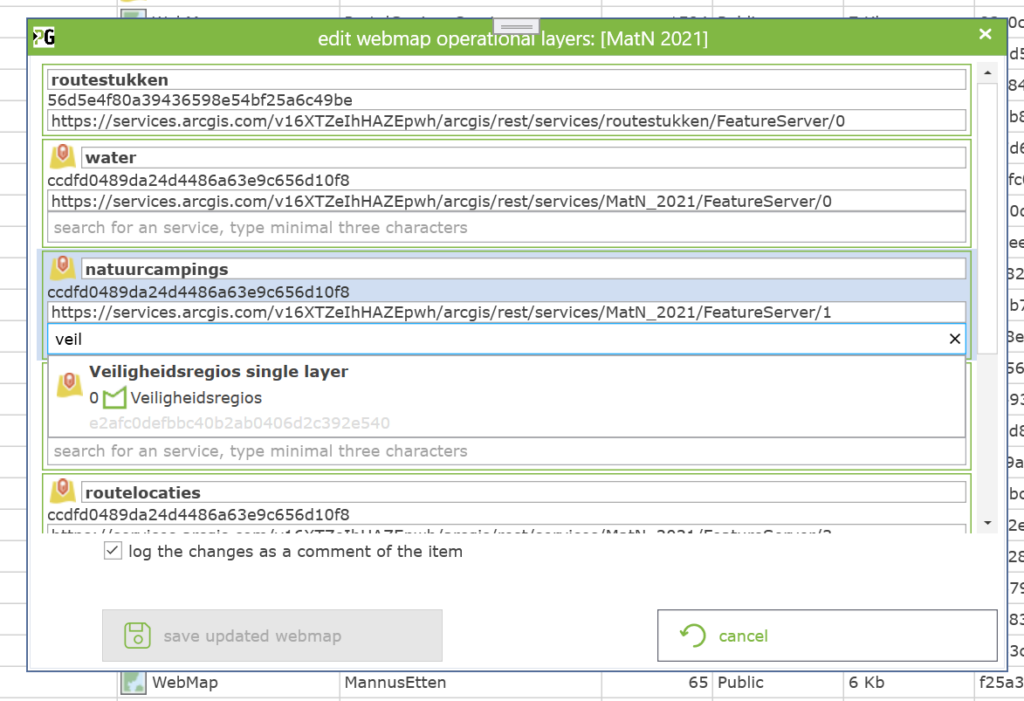
Task: Edit the water layer name field
Action: tap(524, 157)
